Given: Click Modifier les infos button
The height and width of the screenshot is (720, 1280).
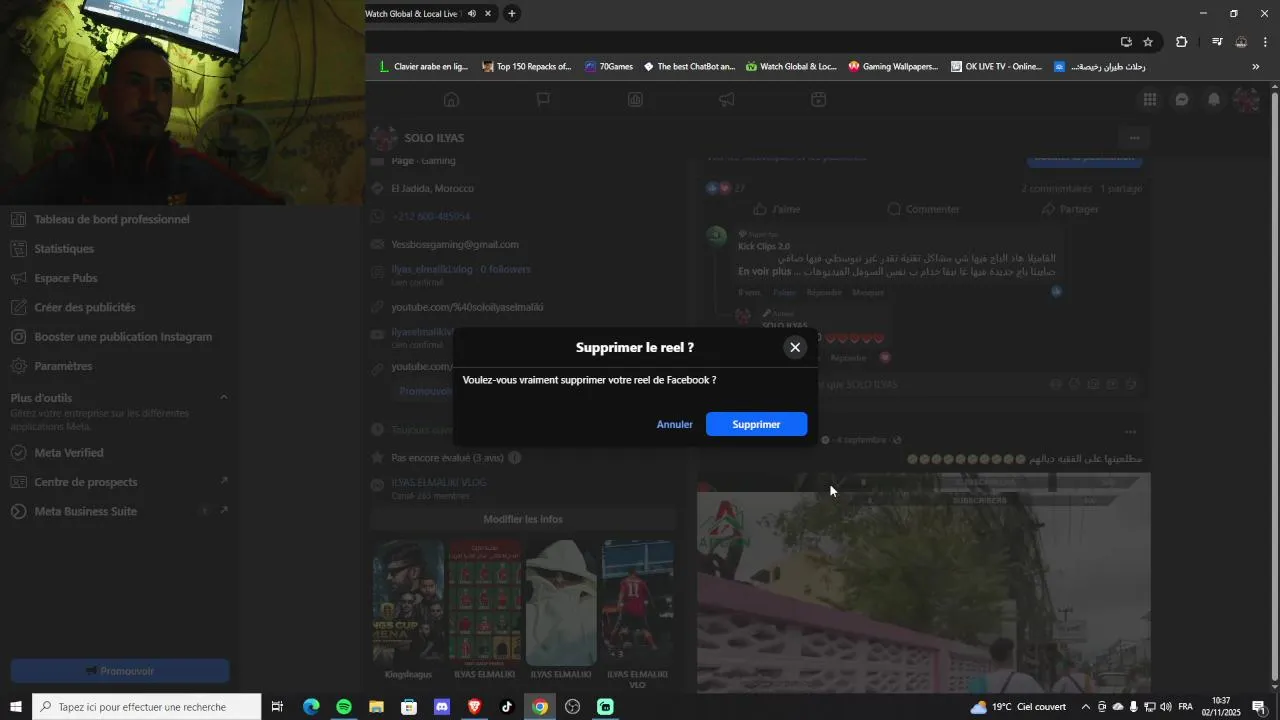Looking at the screenshot, I should pos(523,519).
